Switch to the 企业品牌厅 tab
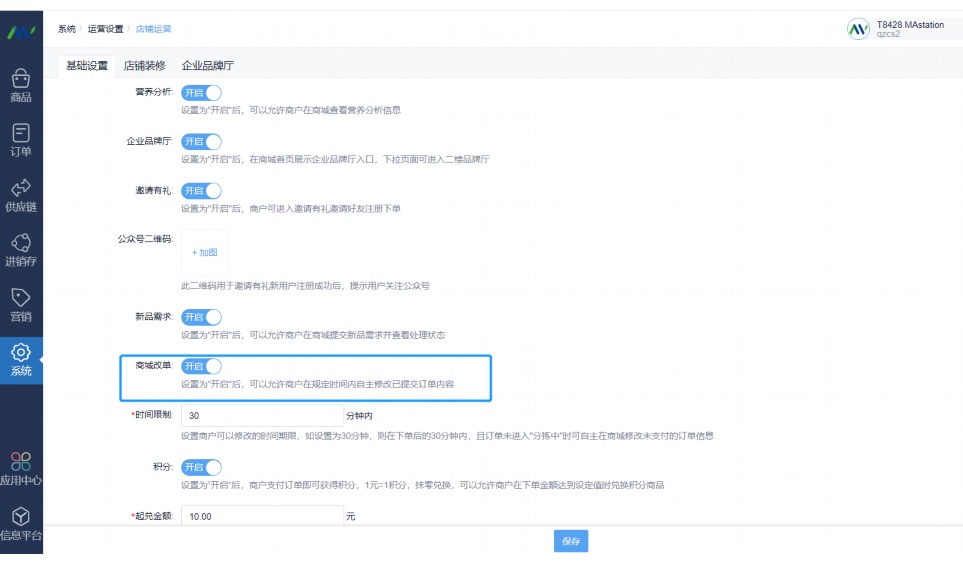Screen dimensions: 963x564 coord(207,66)
